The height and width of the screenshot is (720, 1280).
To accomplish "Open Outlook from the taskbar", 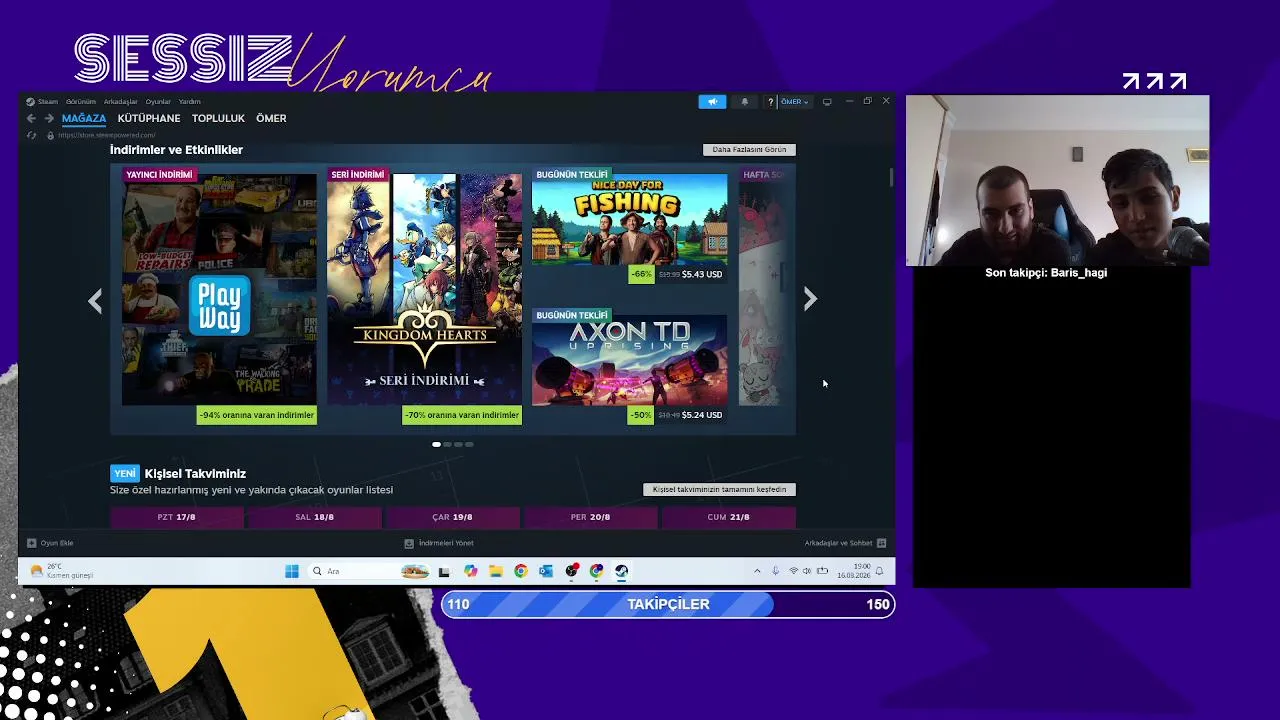I will tap(546, 571).
